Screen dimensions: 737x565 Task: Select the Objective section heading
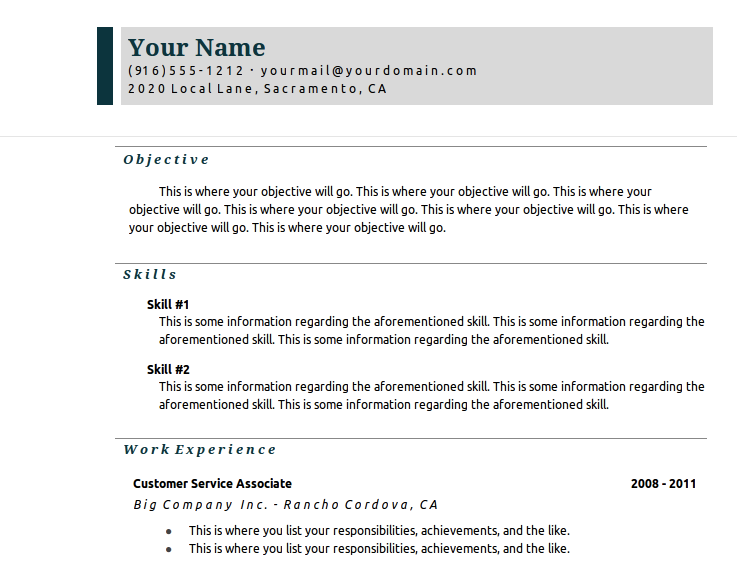[x=166, y=160]
